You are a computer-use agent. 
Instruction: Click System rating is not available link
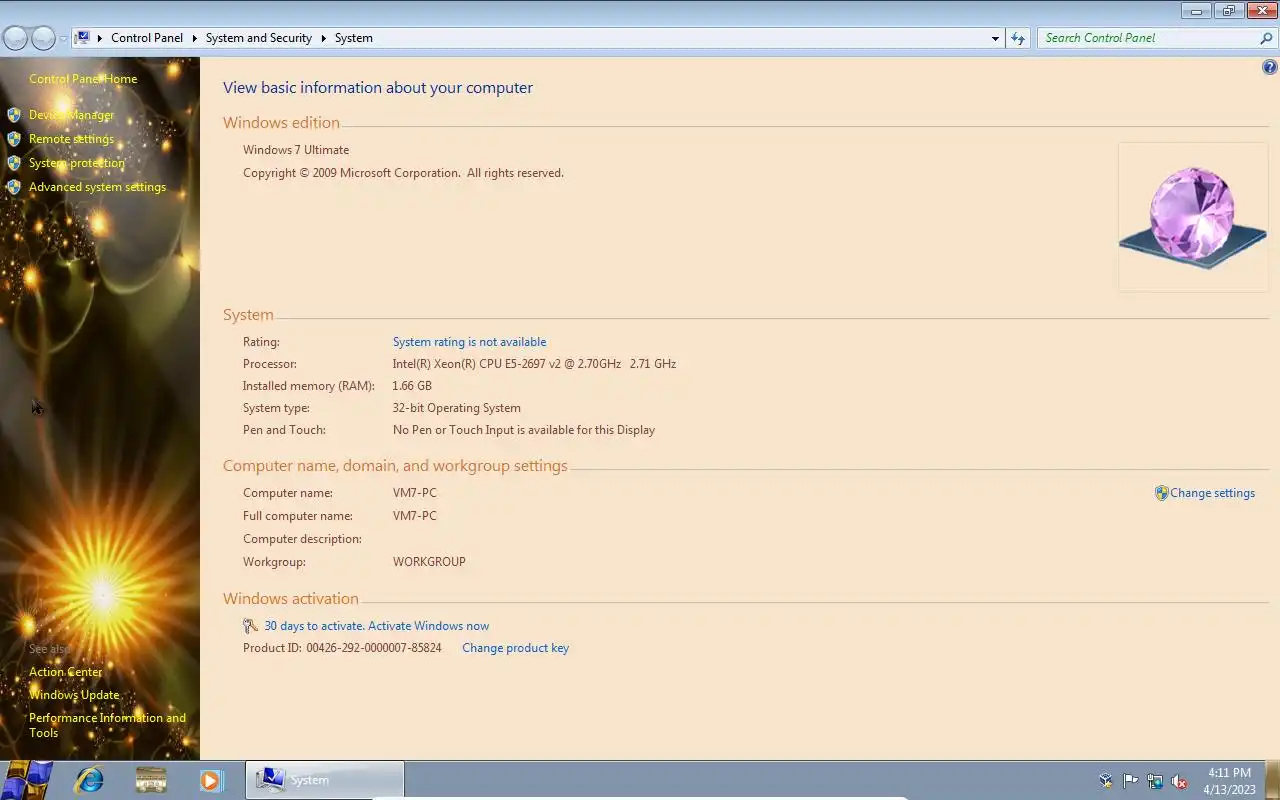pyautogui.click(x=469, y=342)
